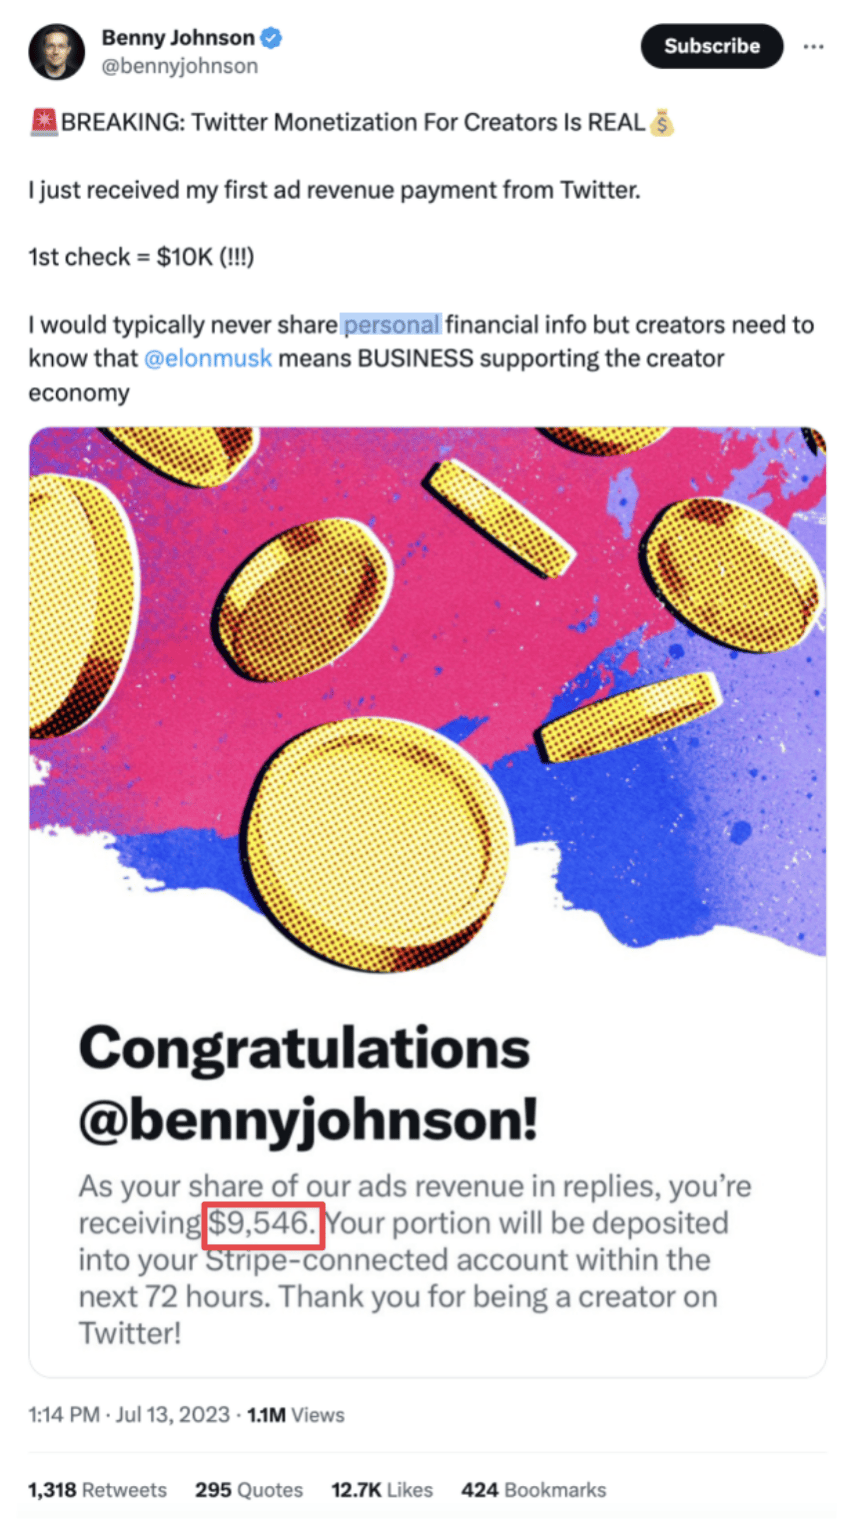Click Benny Johnson's verified badge

click(271, 36)
